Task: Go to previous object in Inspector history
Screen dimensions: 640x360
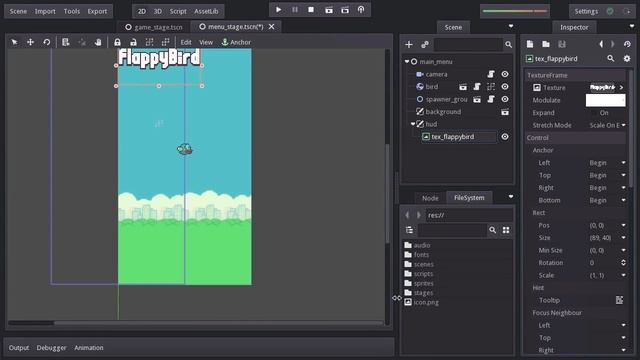Action: [601, 44]
